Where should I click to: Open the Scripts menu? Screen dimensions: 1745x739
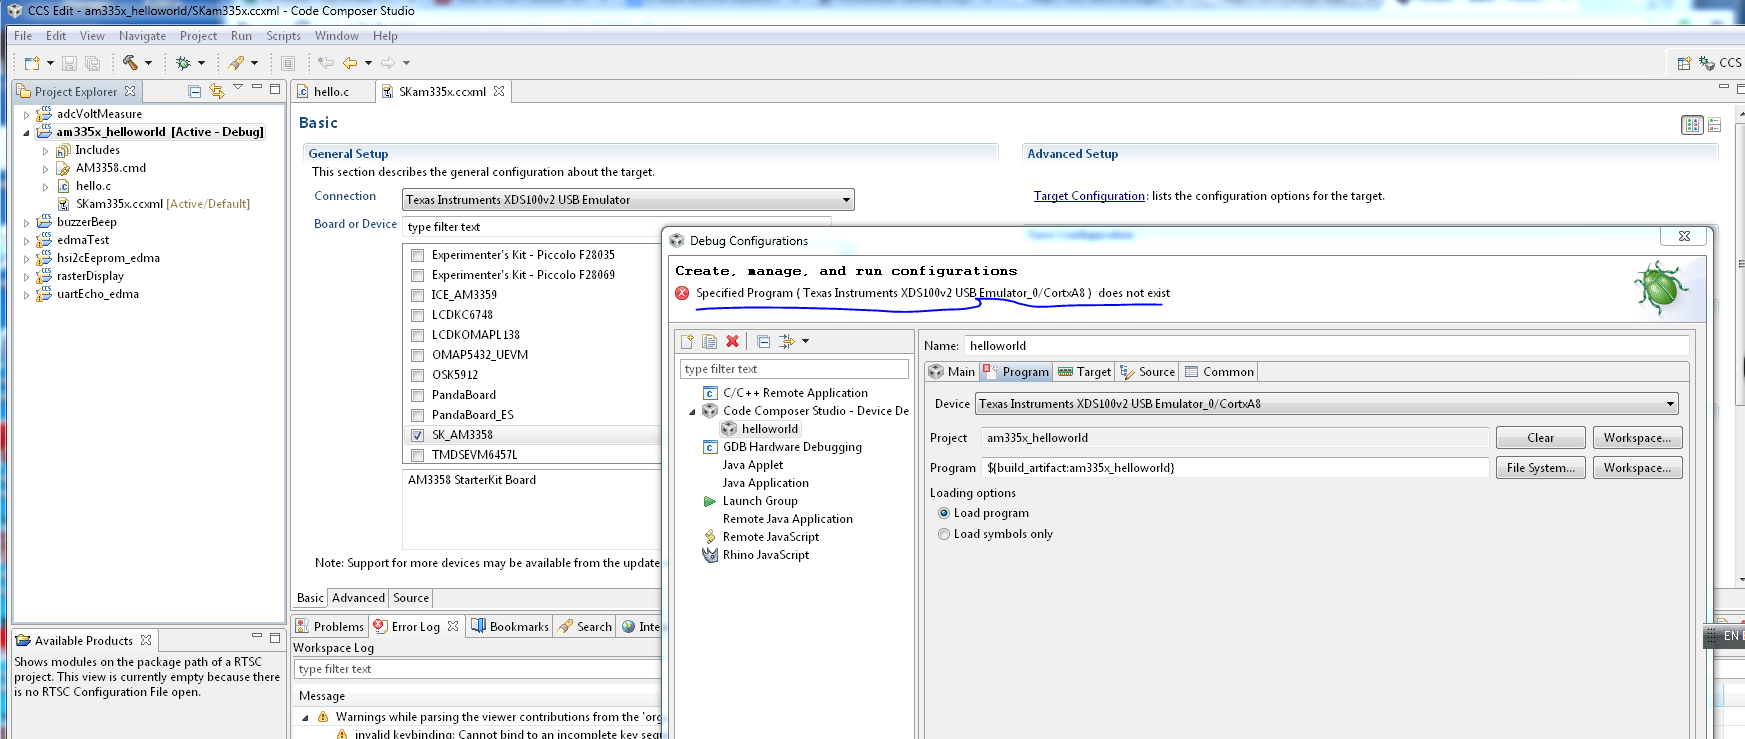[x=283, y=36]
